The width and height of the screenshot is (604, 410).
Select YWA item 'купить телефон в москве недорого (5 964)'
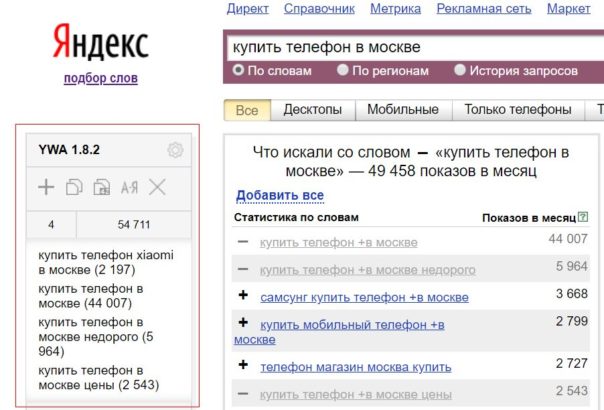click(x=96, y=337)
